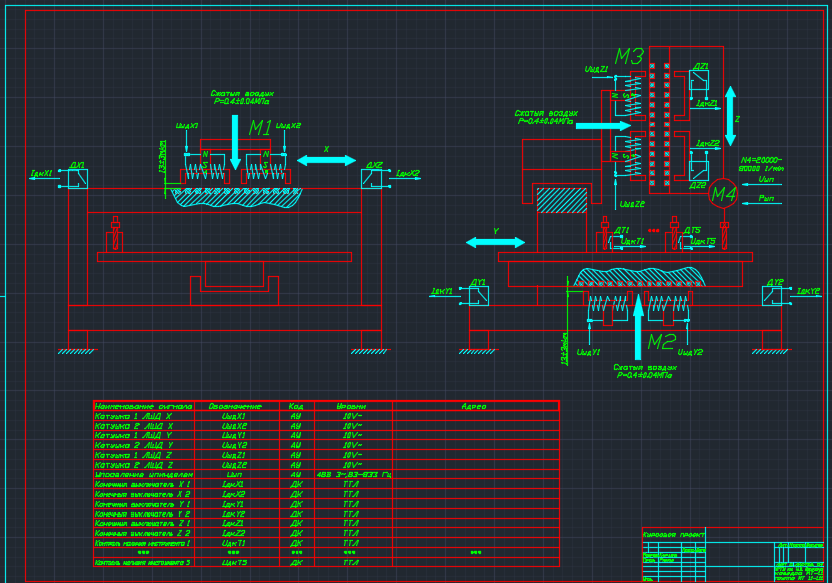This screenshot has height=583, width=832.
Task: Select the 'Адрес' column header cell
Action: (474, 406)
